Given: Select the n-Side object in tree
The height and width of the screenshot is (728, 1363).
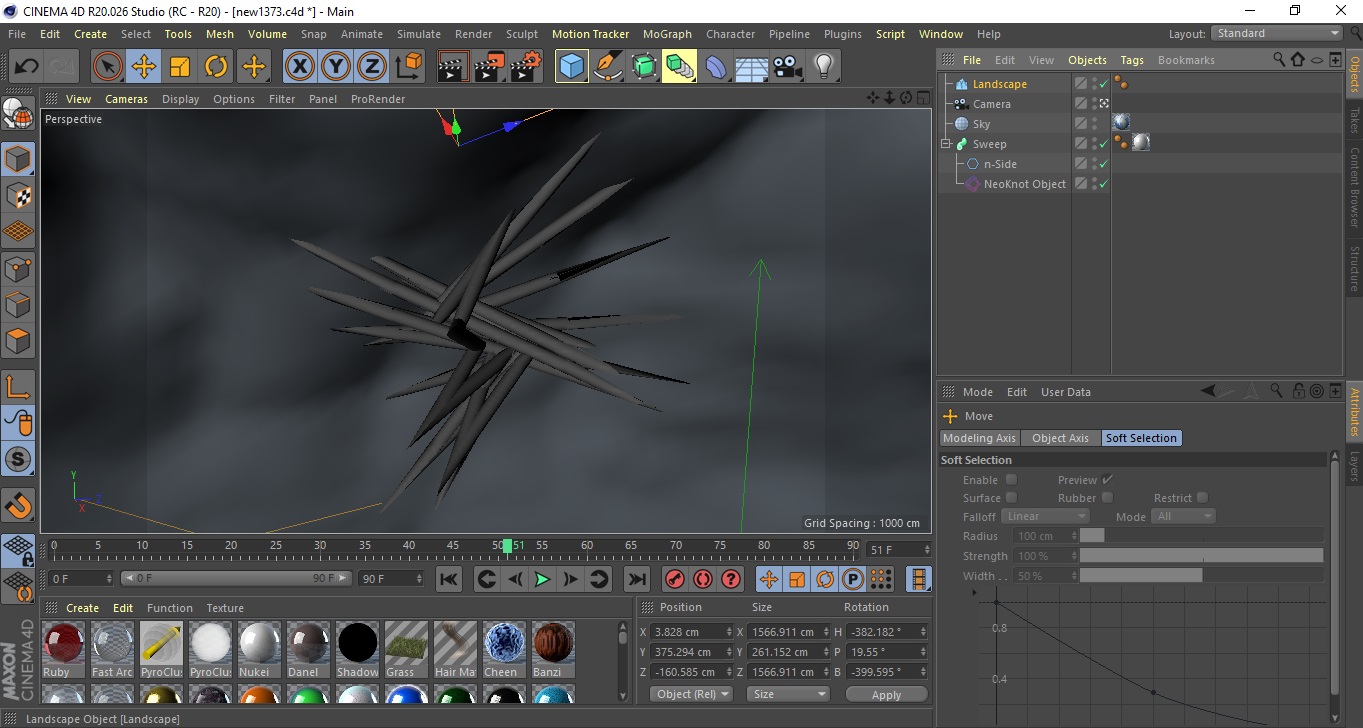Looking at the screenshot, I should point(1000,164).
